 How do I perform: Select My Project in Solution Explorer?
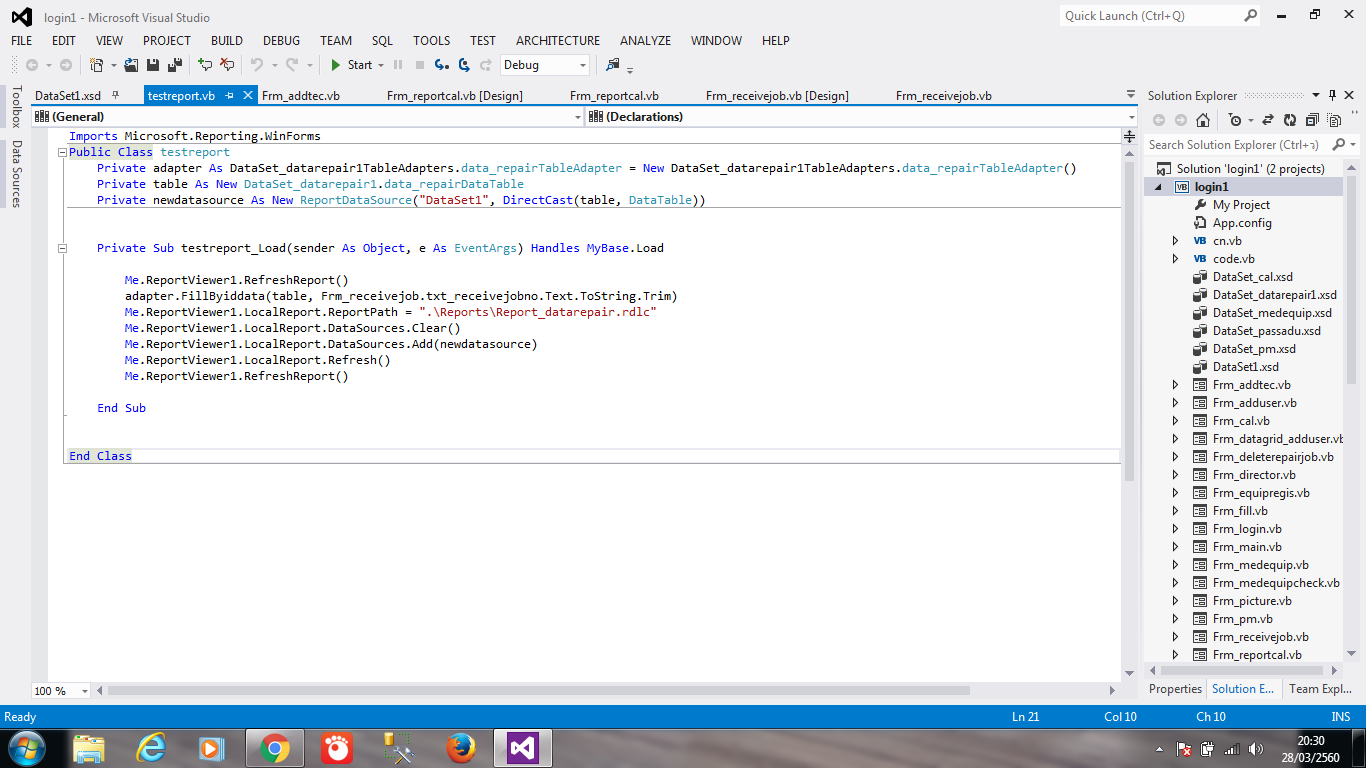click(1241, 205)
